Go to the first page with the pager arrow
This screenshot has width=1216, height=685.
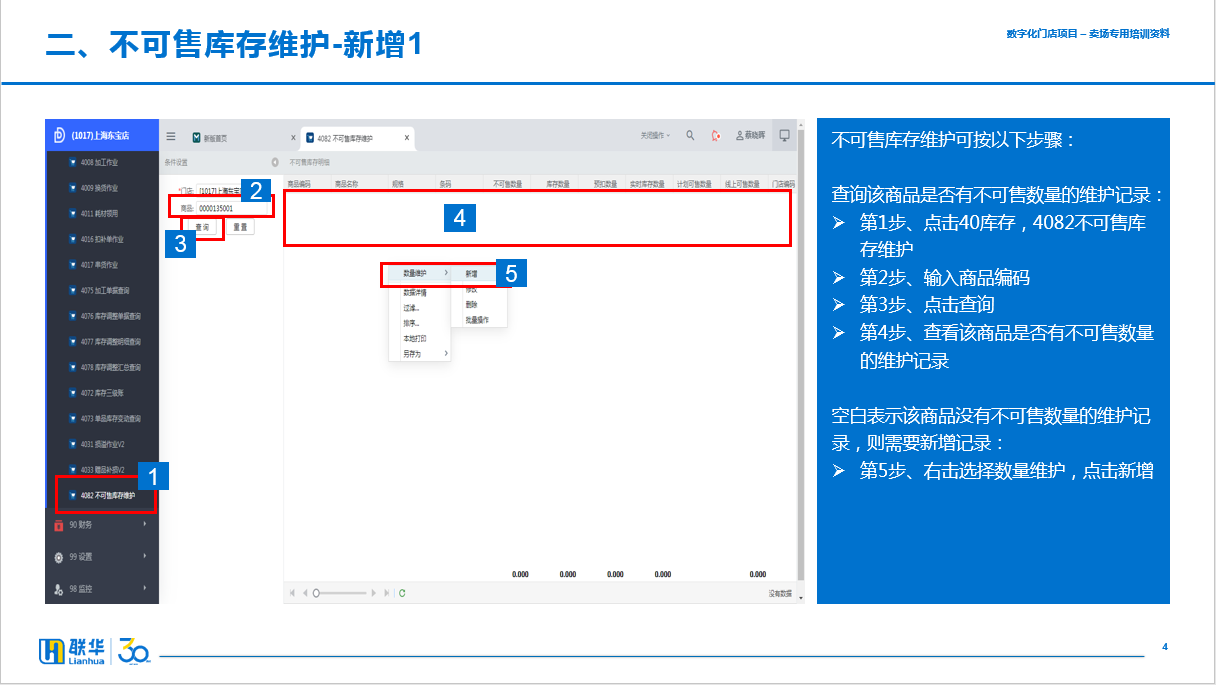[293, 593]
